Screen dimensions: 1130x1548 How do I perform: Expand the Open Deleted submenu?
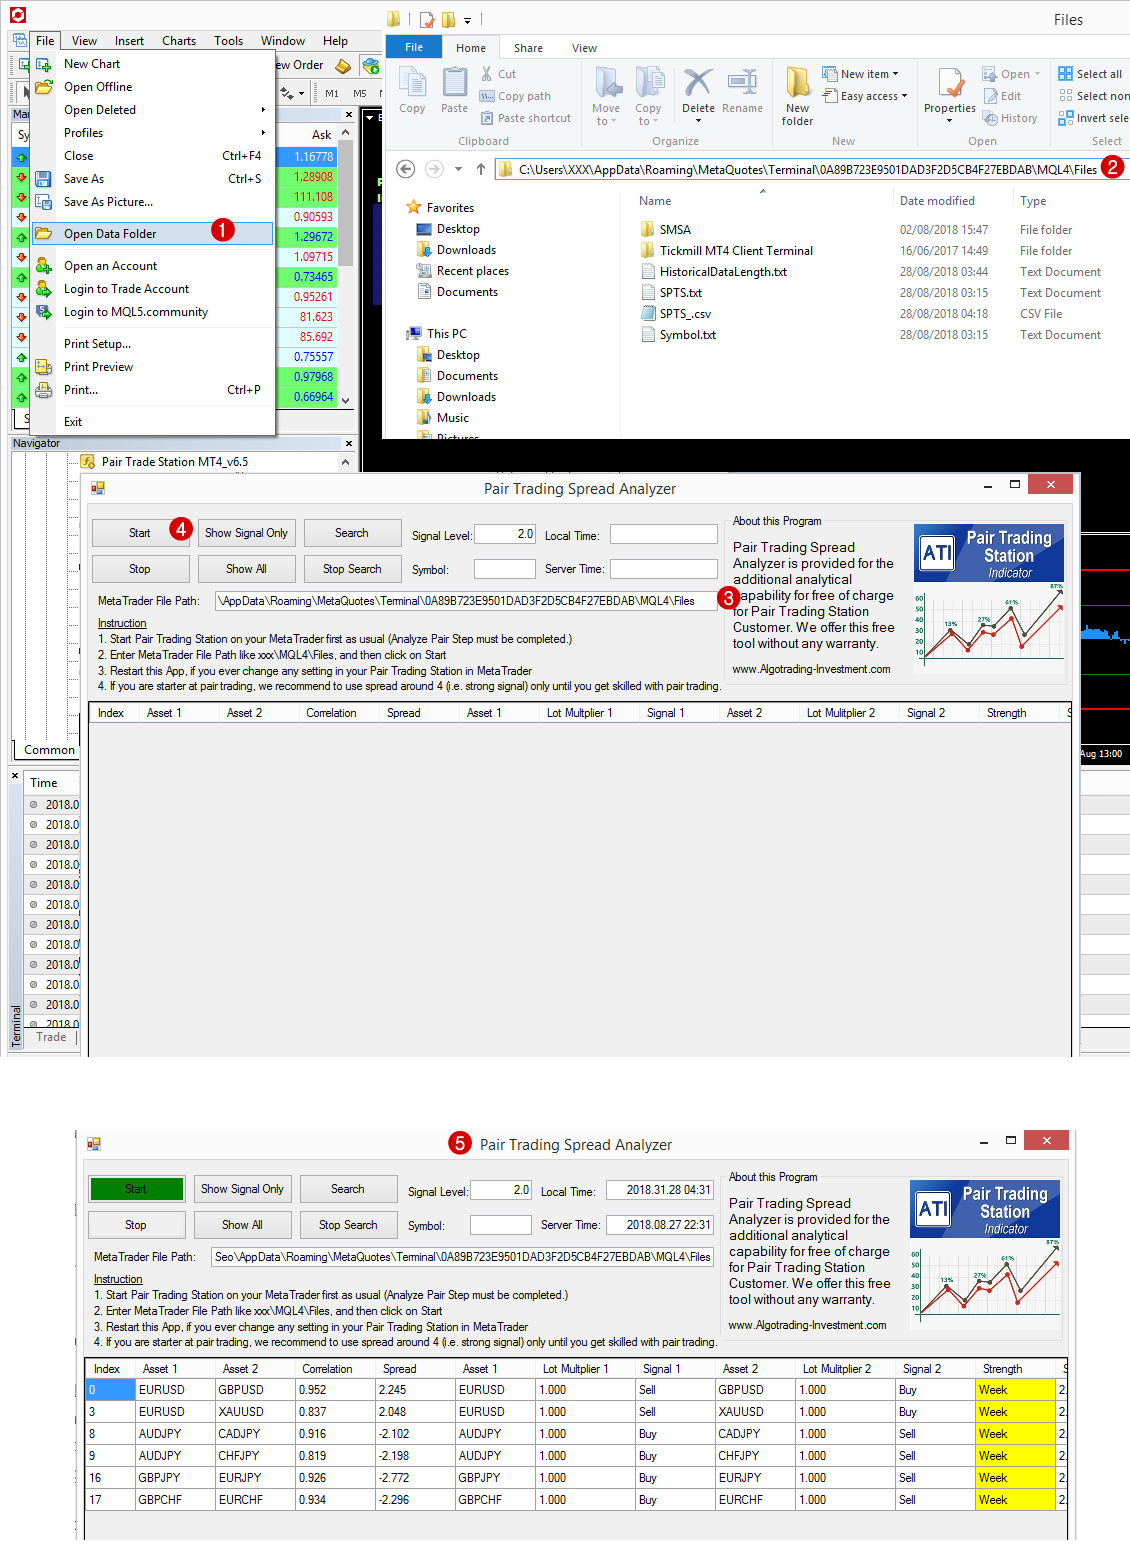(x=152, y=110)
